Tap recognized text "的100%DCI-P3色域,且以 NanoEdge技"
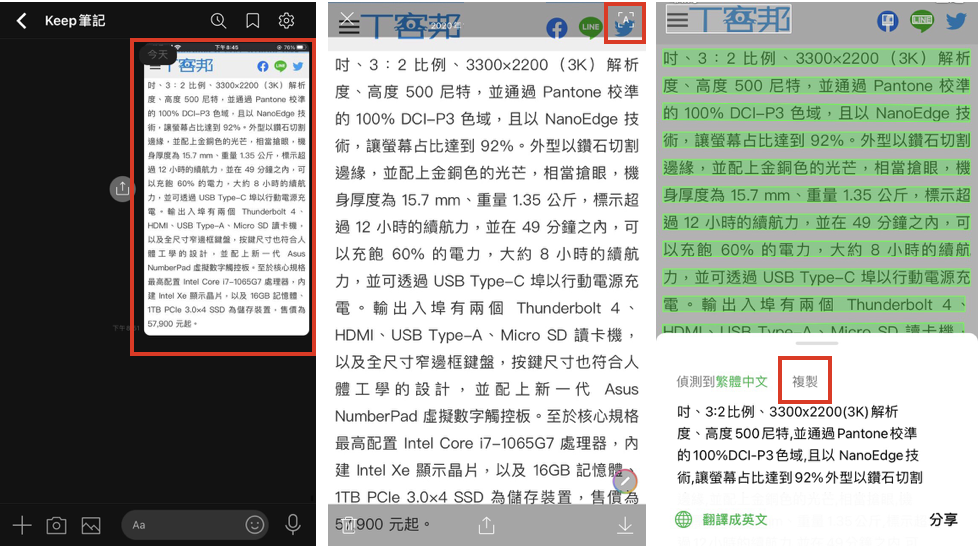Screen dimensions: 978x546 [798, 456]
